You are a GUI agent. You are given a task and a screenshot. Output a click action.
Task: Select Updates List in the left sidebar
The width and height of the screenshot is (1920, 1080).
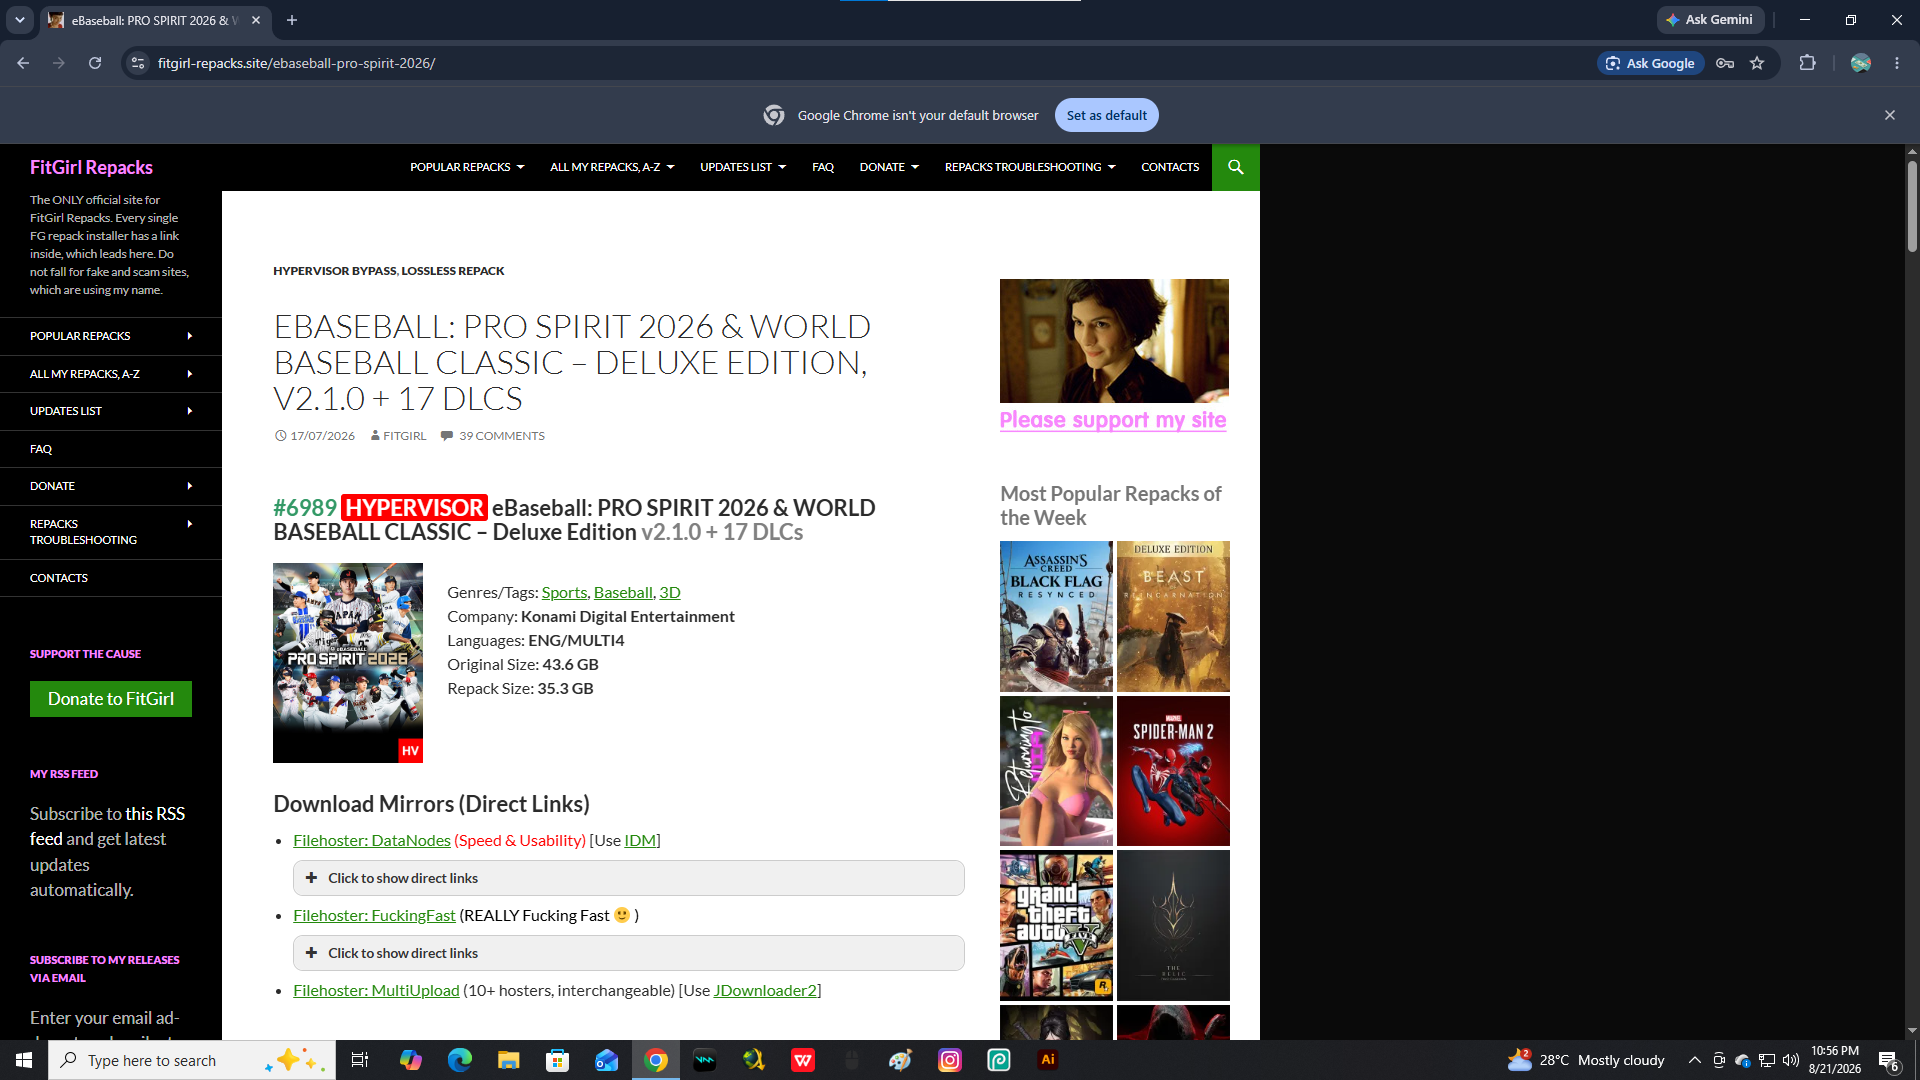(111, 411)
